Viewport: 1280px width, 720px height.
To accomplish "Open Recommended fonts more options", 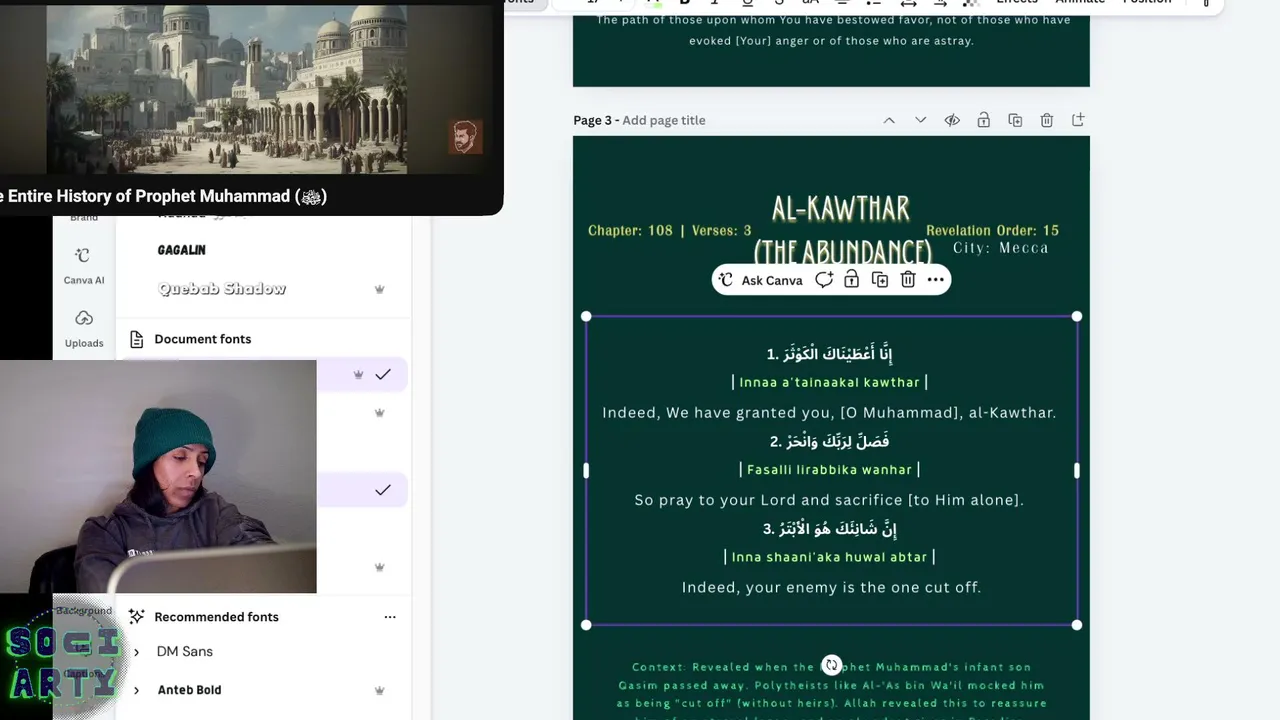I will pos(390,617).
